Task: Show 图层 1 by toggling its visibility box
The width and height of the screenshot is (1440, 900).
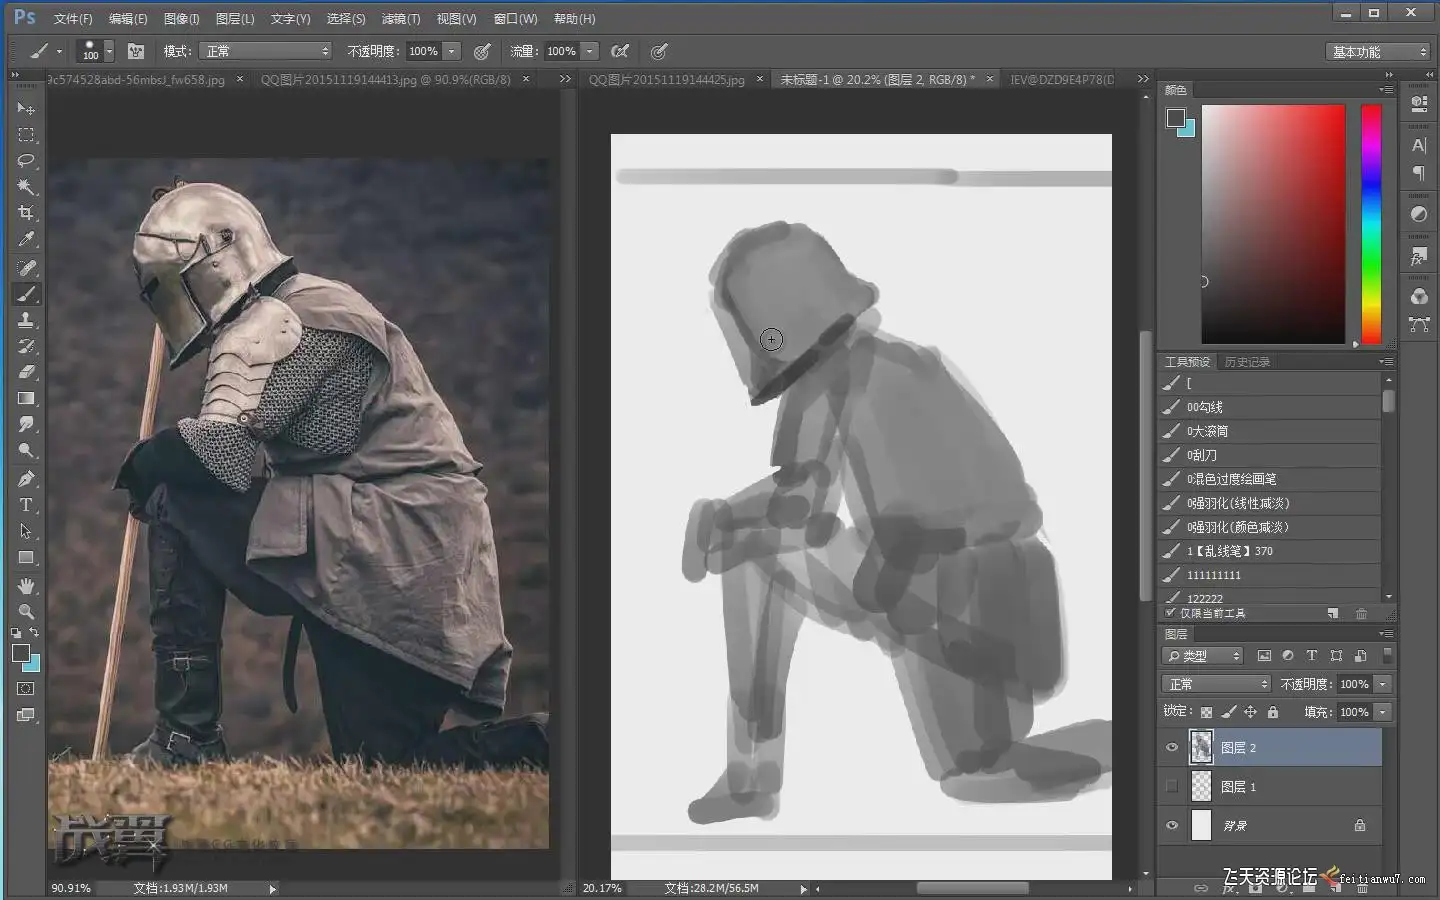Action: [x=1172, y=786]
